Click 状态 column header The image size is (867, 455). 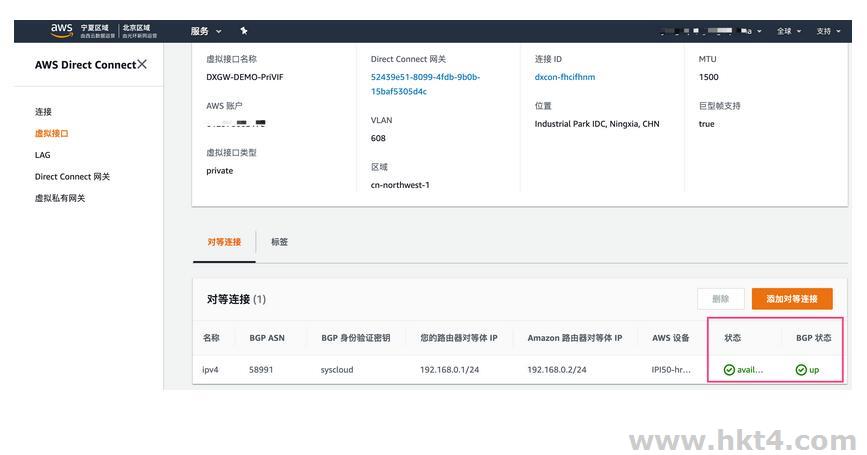pyautogui.click(x=733, y=338)
